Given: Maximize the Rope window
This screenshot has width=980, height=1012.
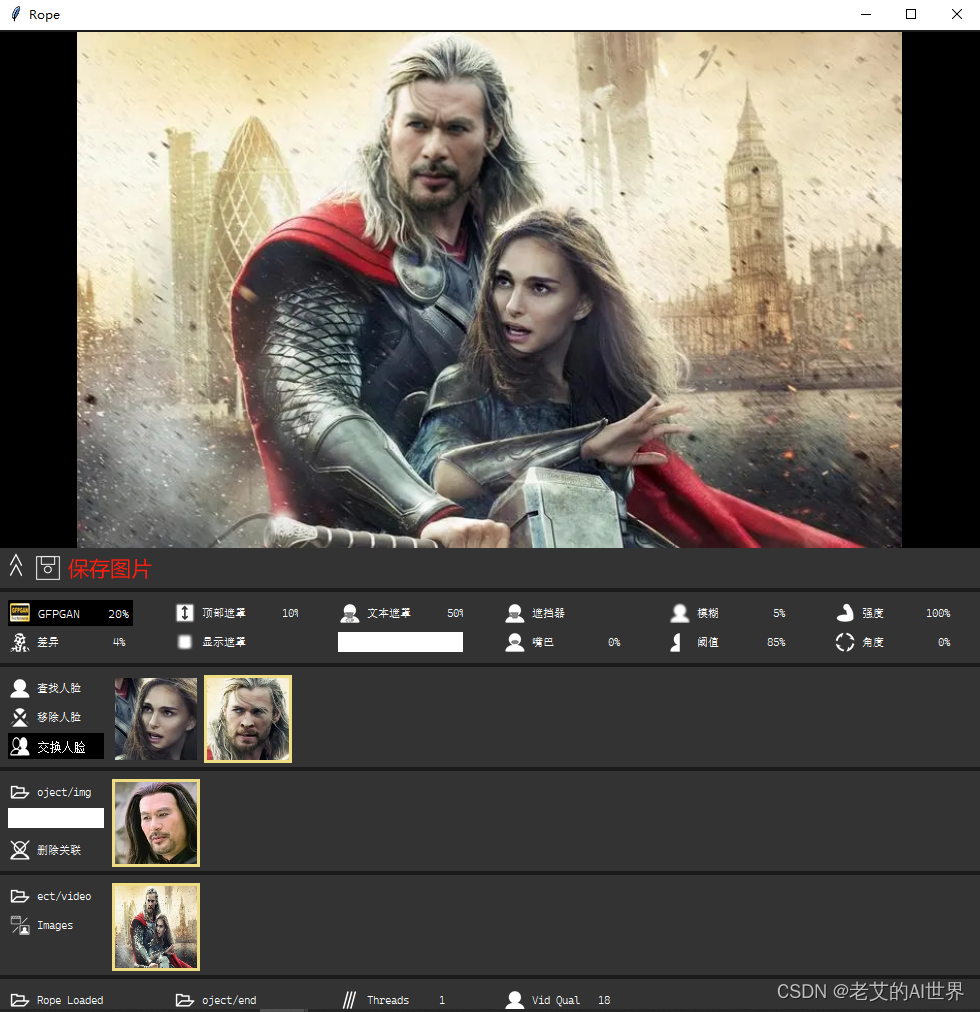Looking at the screenshot, I should [911, 14].
